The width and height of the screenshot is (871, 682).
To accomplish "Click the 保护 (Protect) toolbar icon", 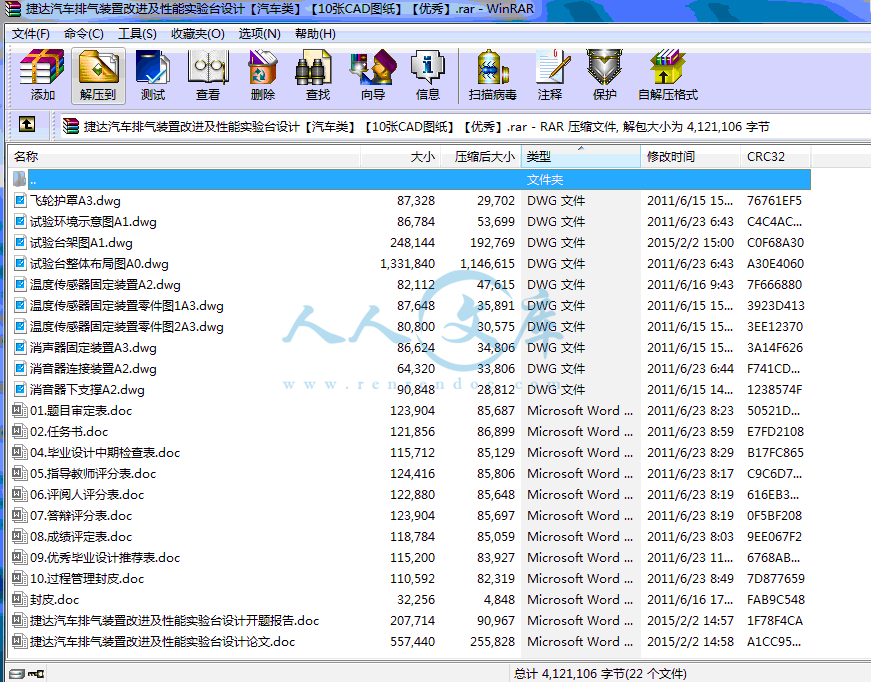I will click(x=604, y=75).
